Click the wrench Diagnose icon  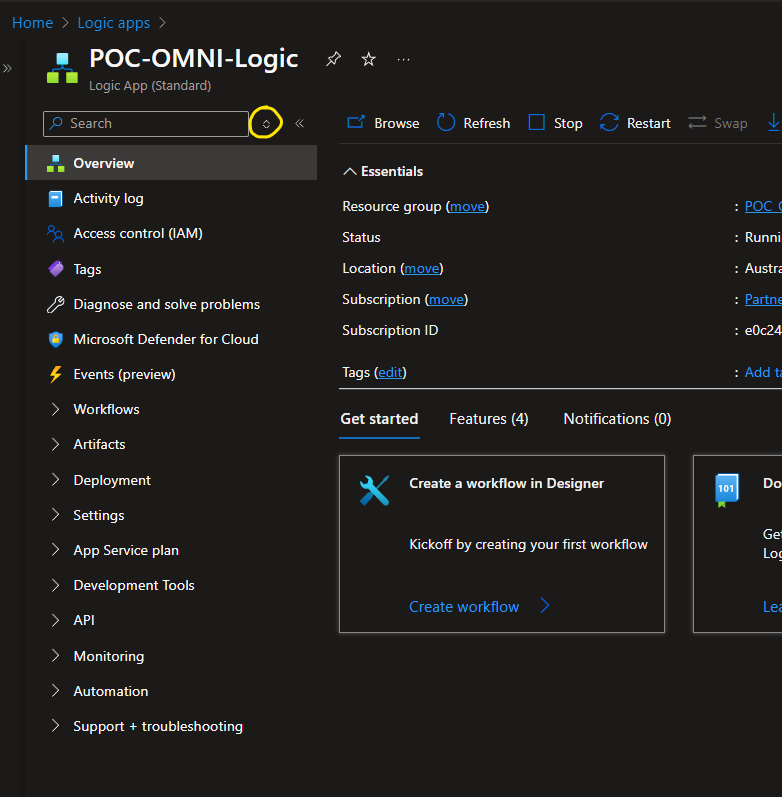pyautogui.click(x=55, y=304)
